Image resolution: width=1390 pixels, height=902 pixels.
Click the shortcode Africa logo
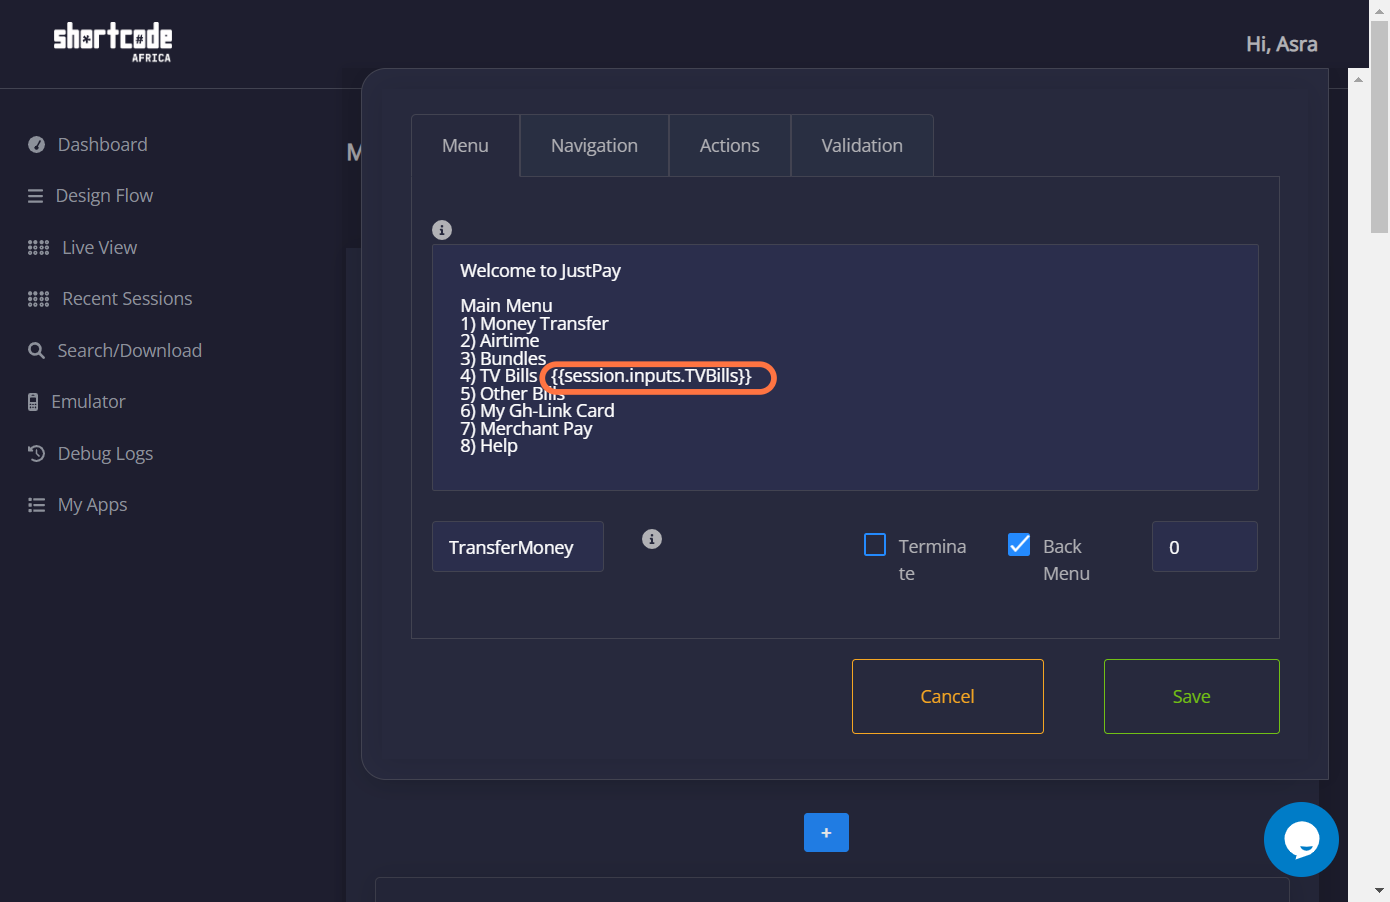(113, 42)
